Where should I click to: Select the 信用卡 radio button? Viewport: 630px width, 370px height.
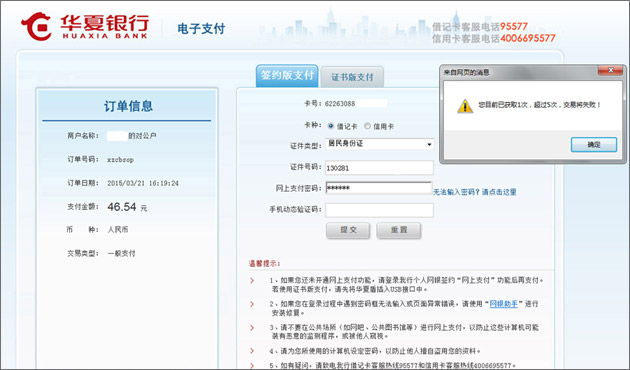[367, 126]
